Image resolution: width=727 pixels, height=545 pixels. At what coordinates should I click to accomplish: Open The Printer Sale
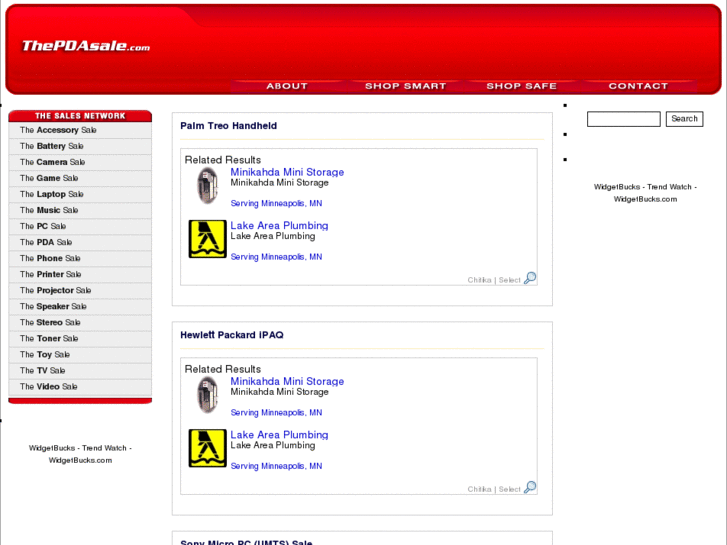[51, 274]
